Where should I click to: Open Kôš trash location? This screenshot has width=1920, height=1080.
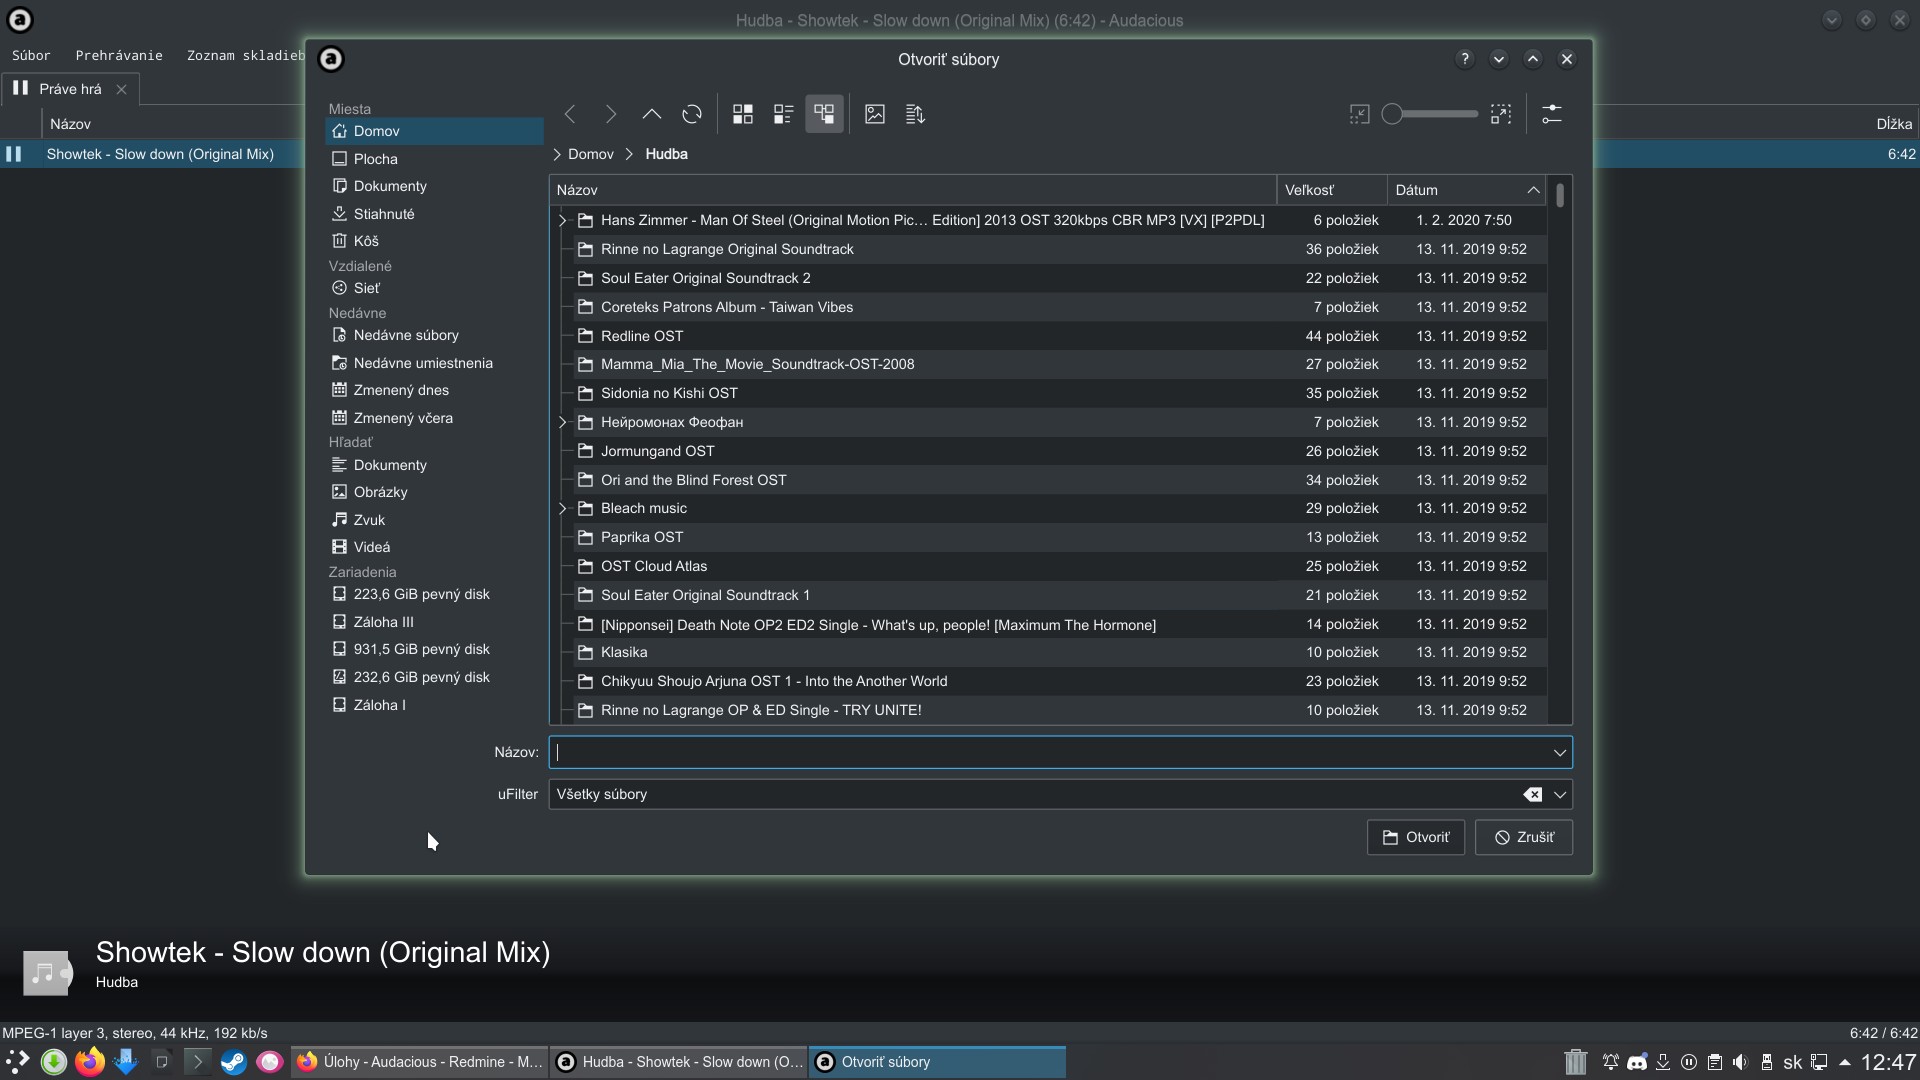pos(434,241)
